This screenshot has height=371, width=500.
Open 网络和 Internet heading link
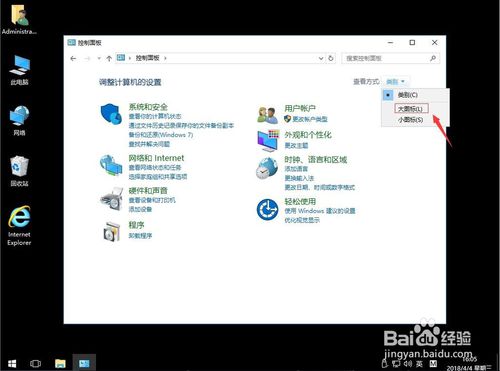[x=156, y=158]
